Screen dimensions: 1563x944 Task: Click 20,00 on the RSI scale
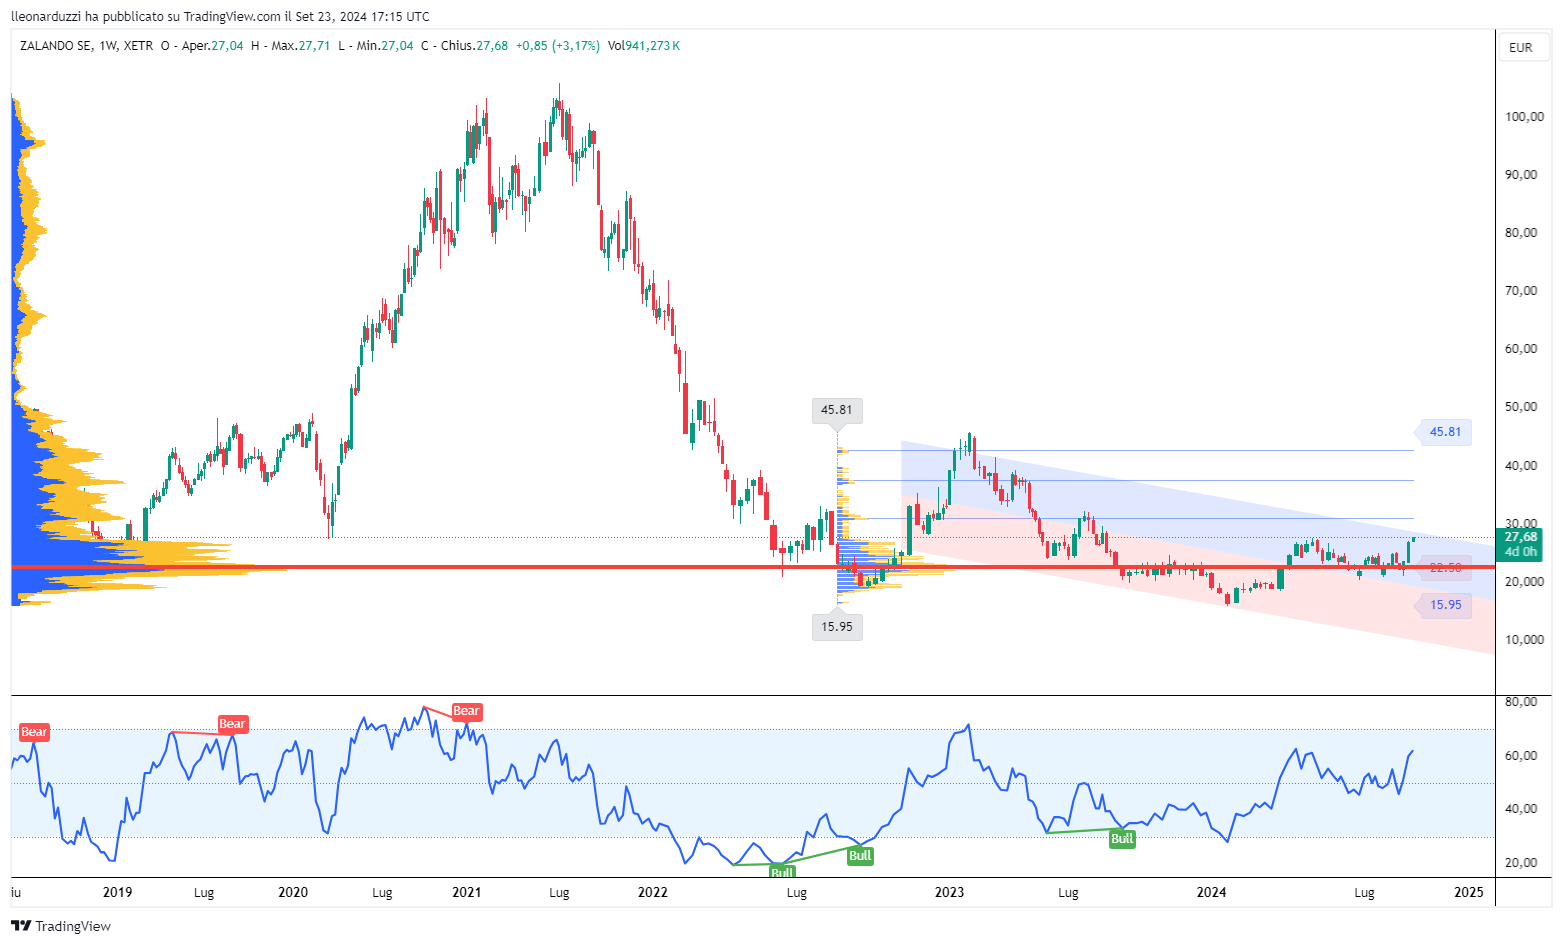(x=1521, y=863)
